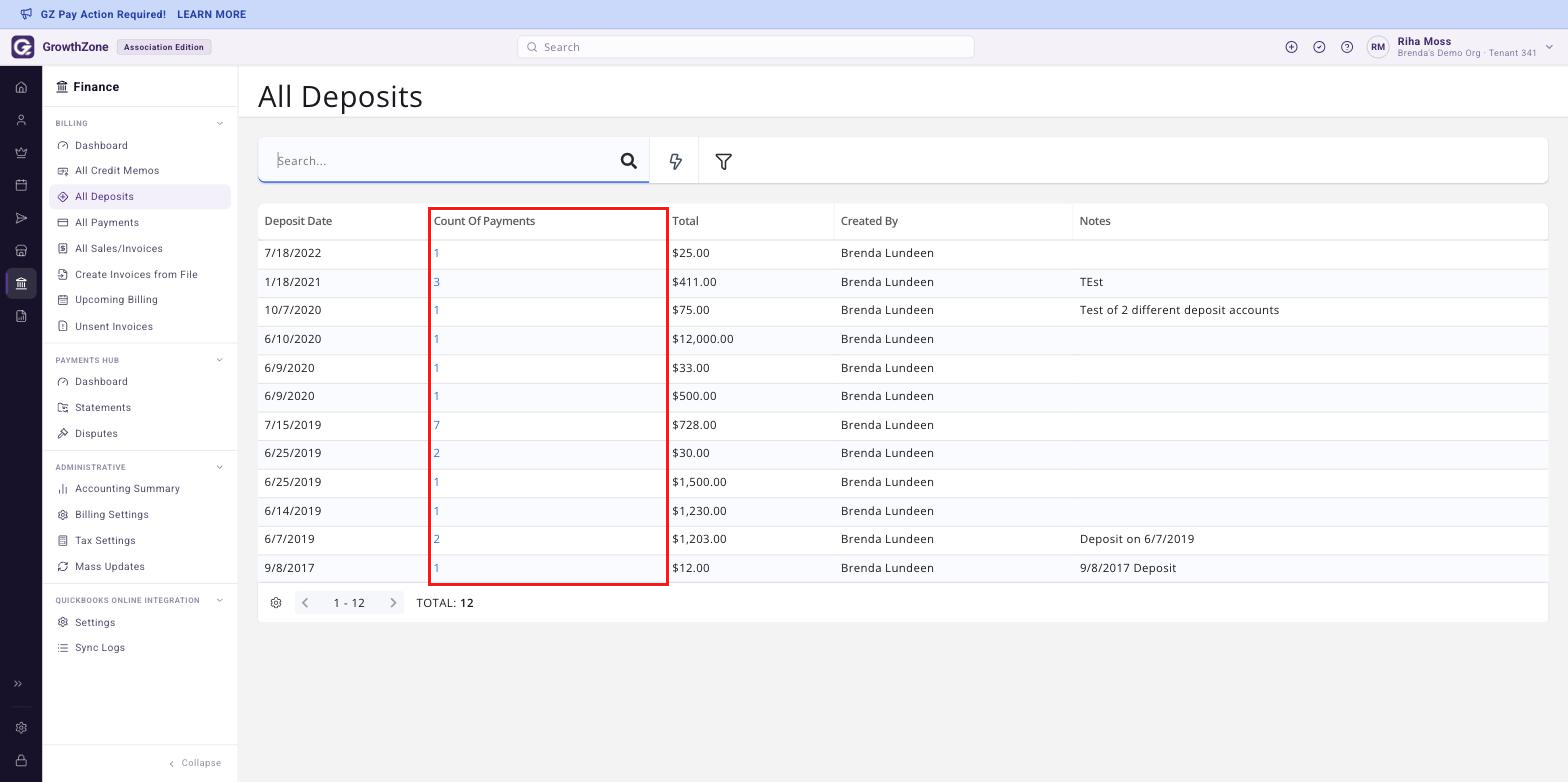The height and width of the screenshot is (782, 1568).
Task: Open payment count 7 for 7/15/2019 deposit
Action: pos(436,425)
